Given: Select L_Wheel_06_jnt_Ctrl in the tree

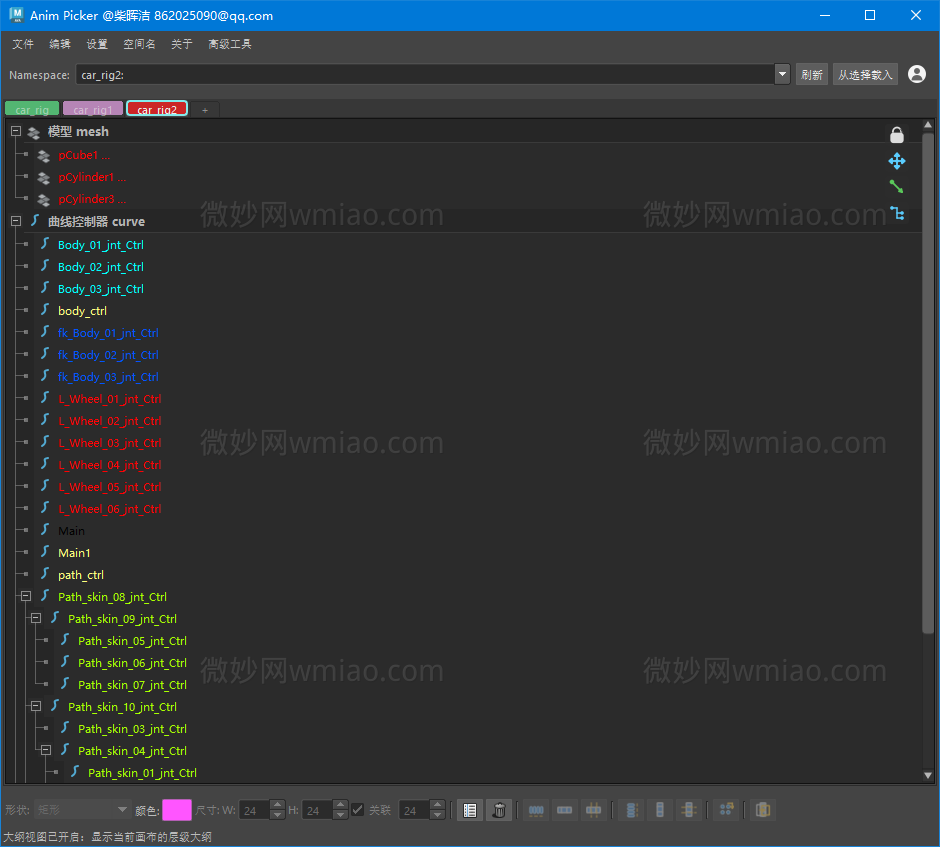Looking at the screenshot, I should [110, 509].
